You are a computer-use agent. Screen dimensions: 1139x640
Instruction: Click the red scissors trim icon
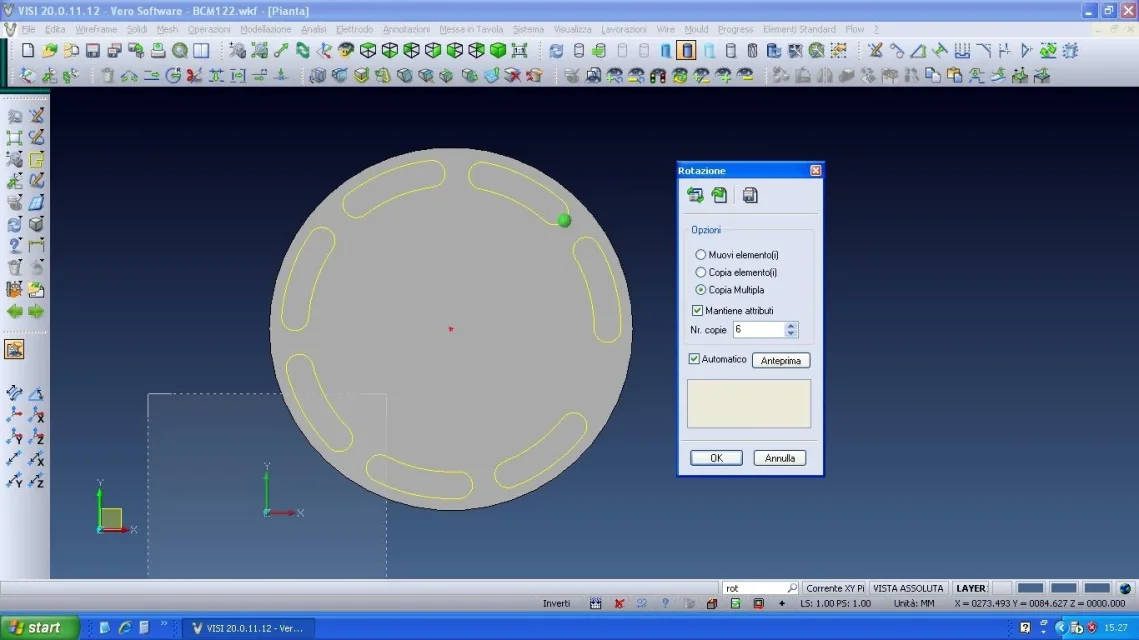click(194, 75)
